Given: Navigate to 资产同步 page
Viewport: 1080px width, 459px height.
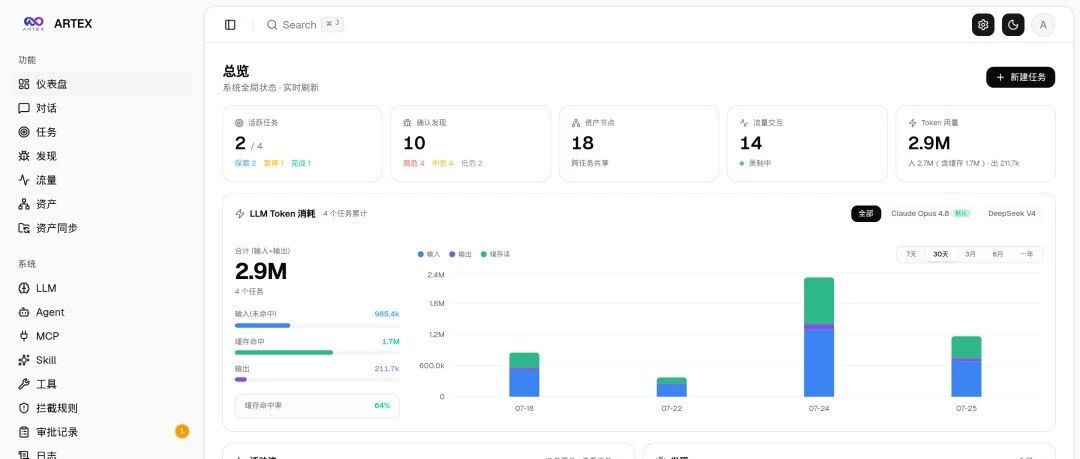Looking at the screenshot, I should 104,228.
